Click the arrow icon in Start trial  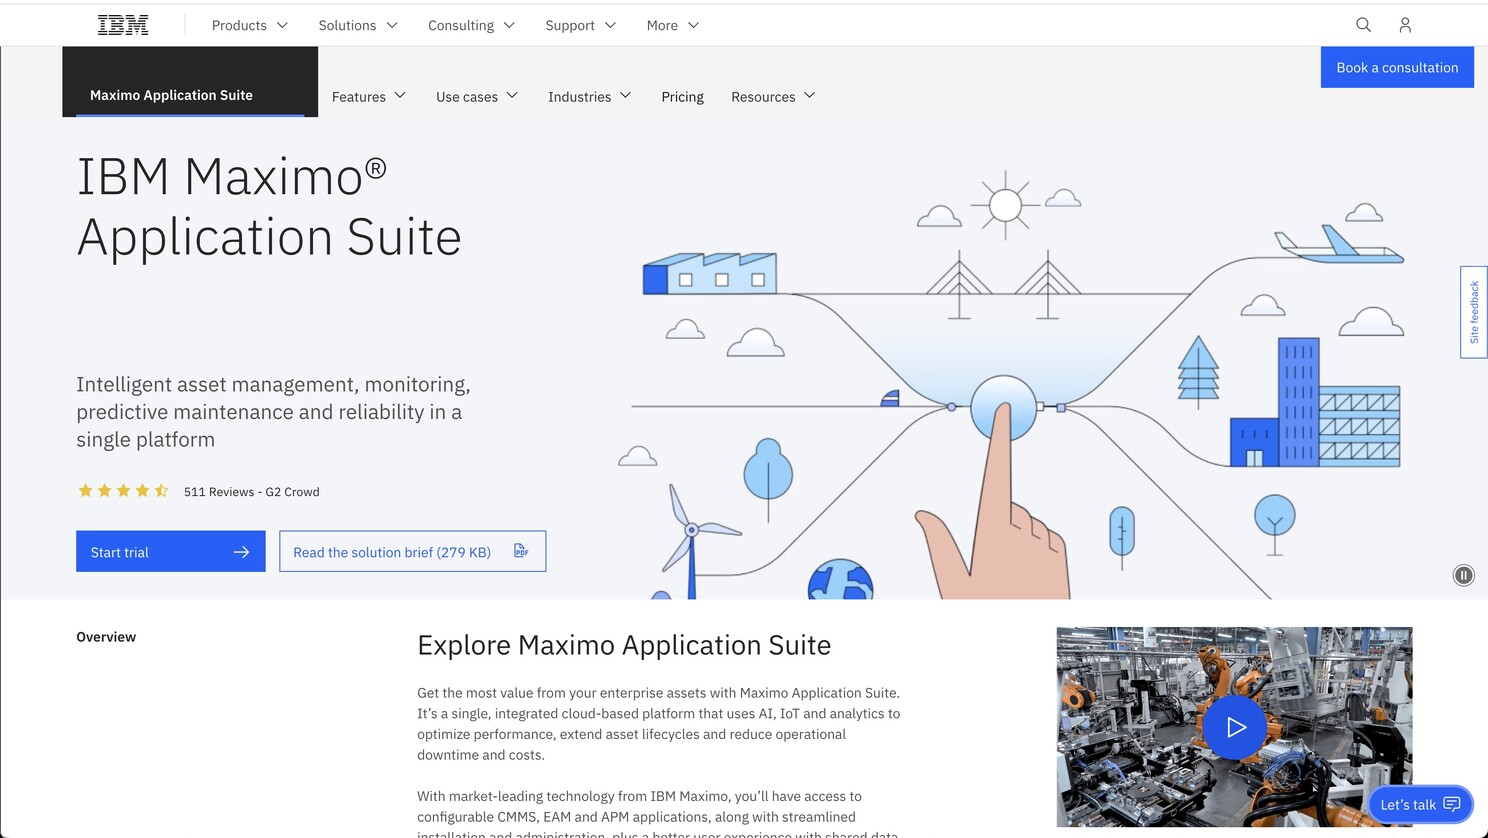241,552
